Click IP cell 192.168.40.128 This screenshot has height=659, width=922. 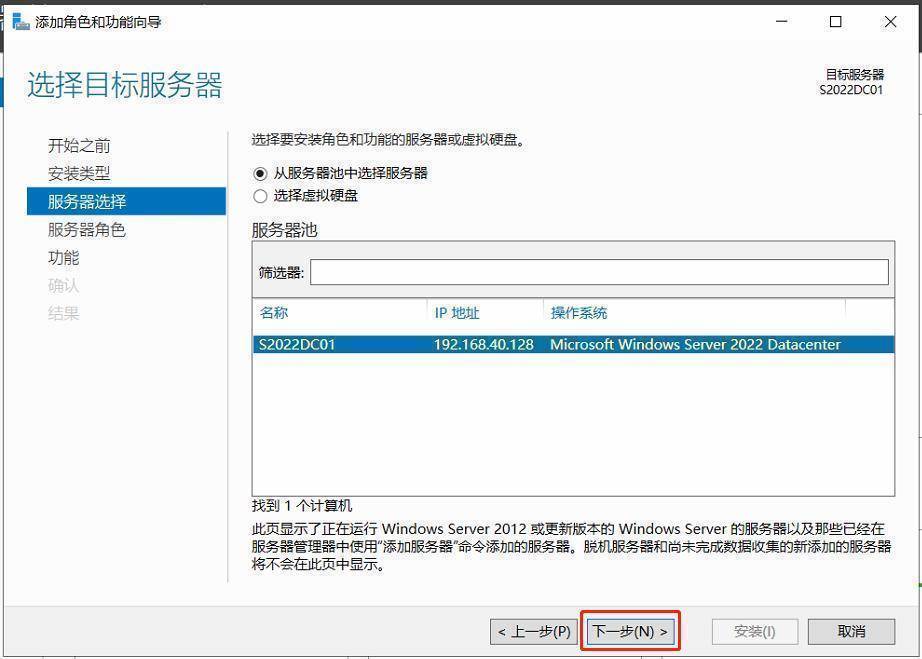click(483, 344)
